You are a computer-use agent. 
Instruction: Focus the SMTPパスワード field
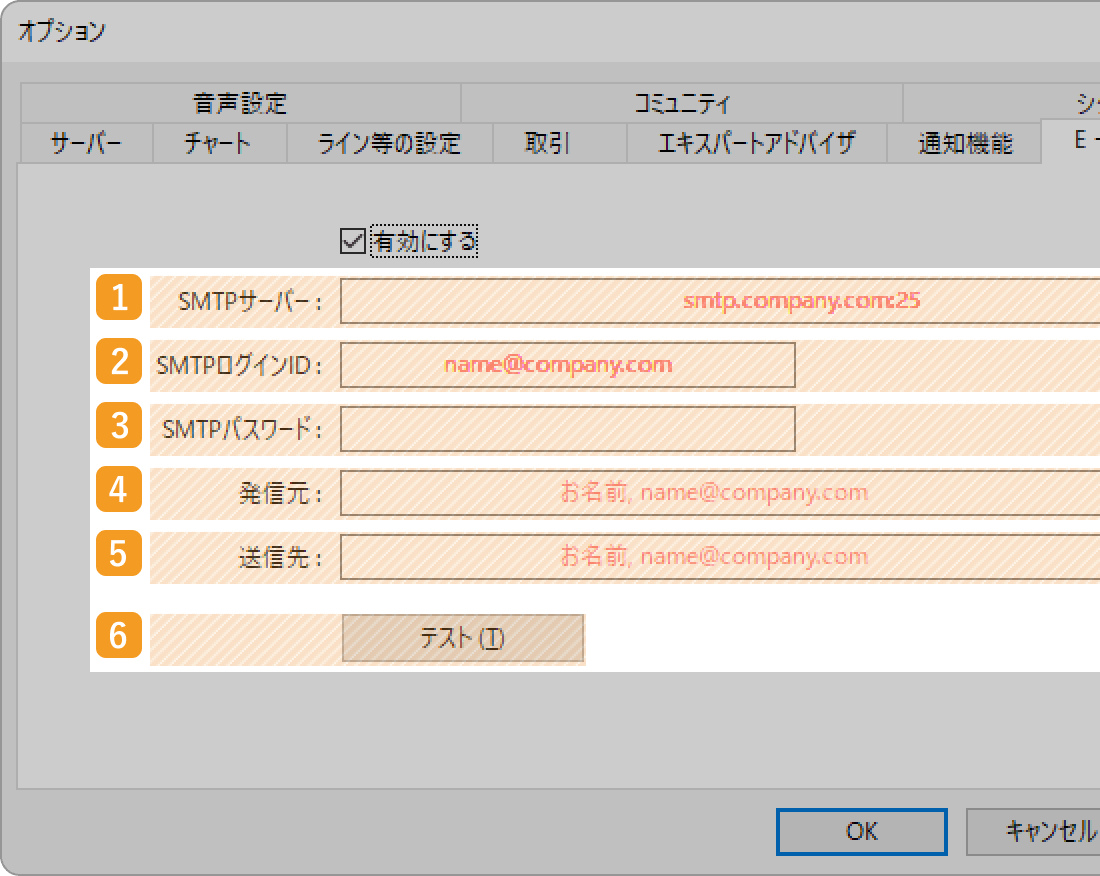pos(568,429)
